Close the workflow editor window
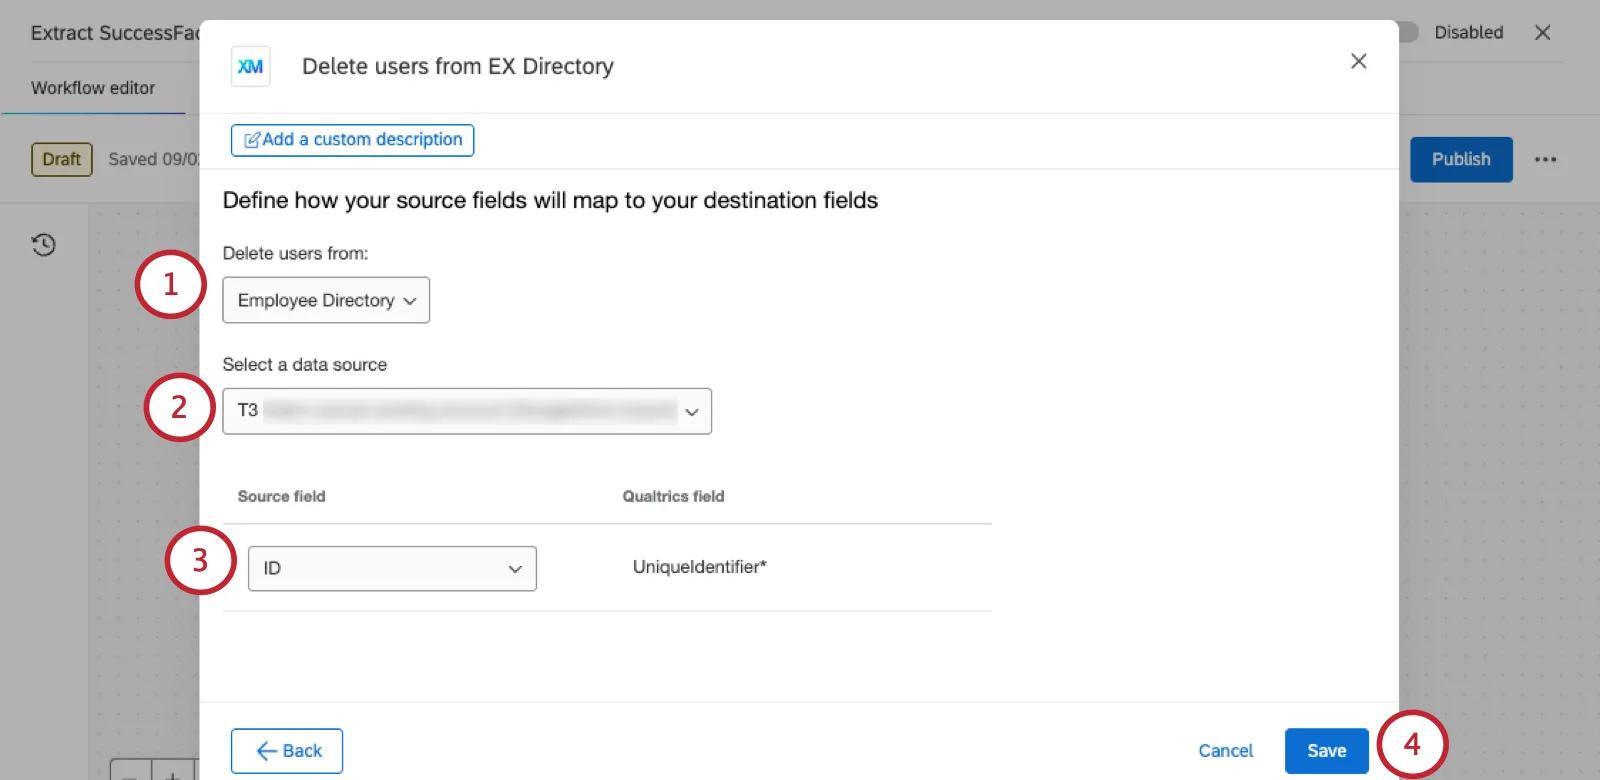Image resolution: width=1600 pixels, height=780 pixels. 1543,33
